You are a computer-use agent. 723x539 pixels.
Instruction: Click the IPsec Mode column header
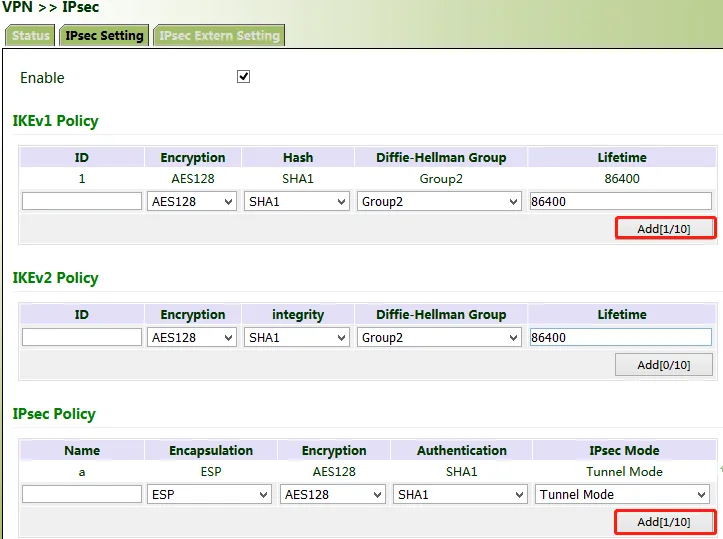pos(624,450)
